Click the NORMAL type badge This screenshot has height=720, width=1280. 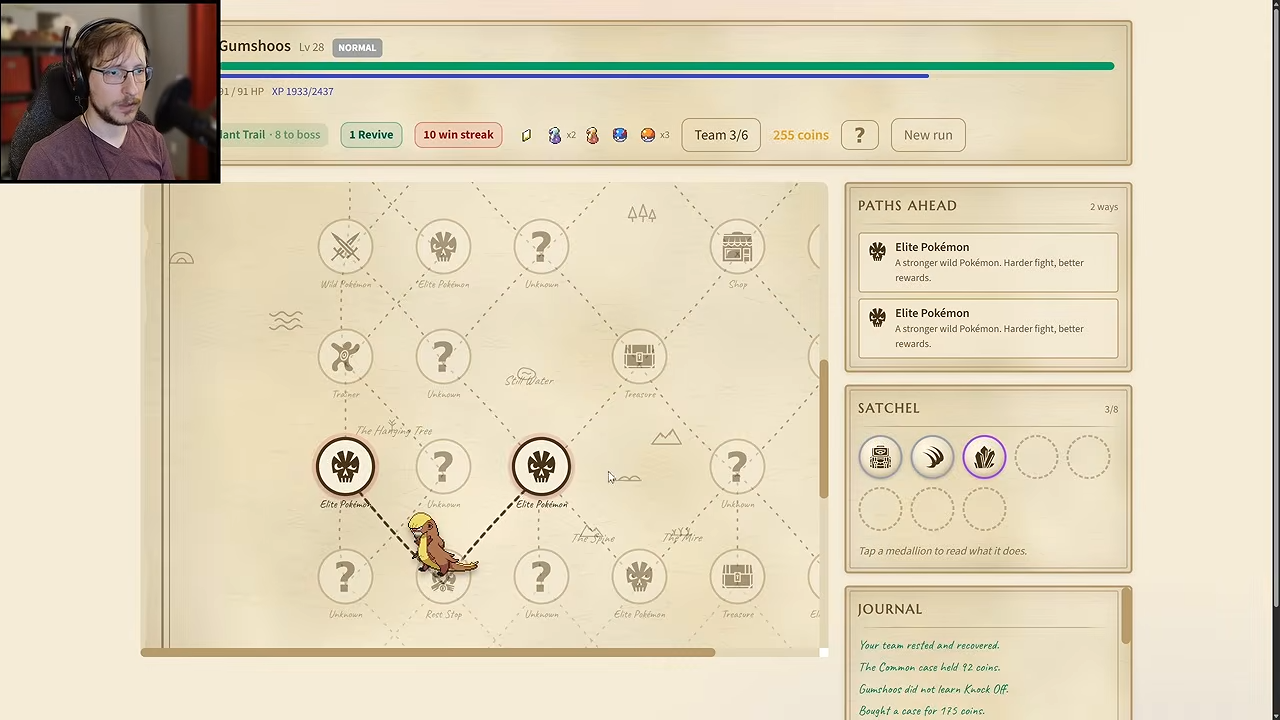357,47
